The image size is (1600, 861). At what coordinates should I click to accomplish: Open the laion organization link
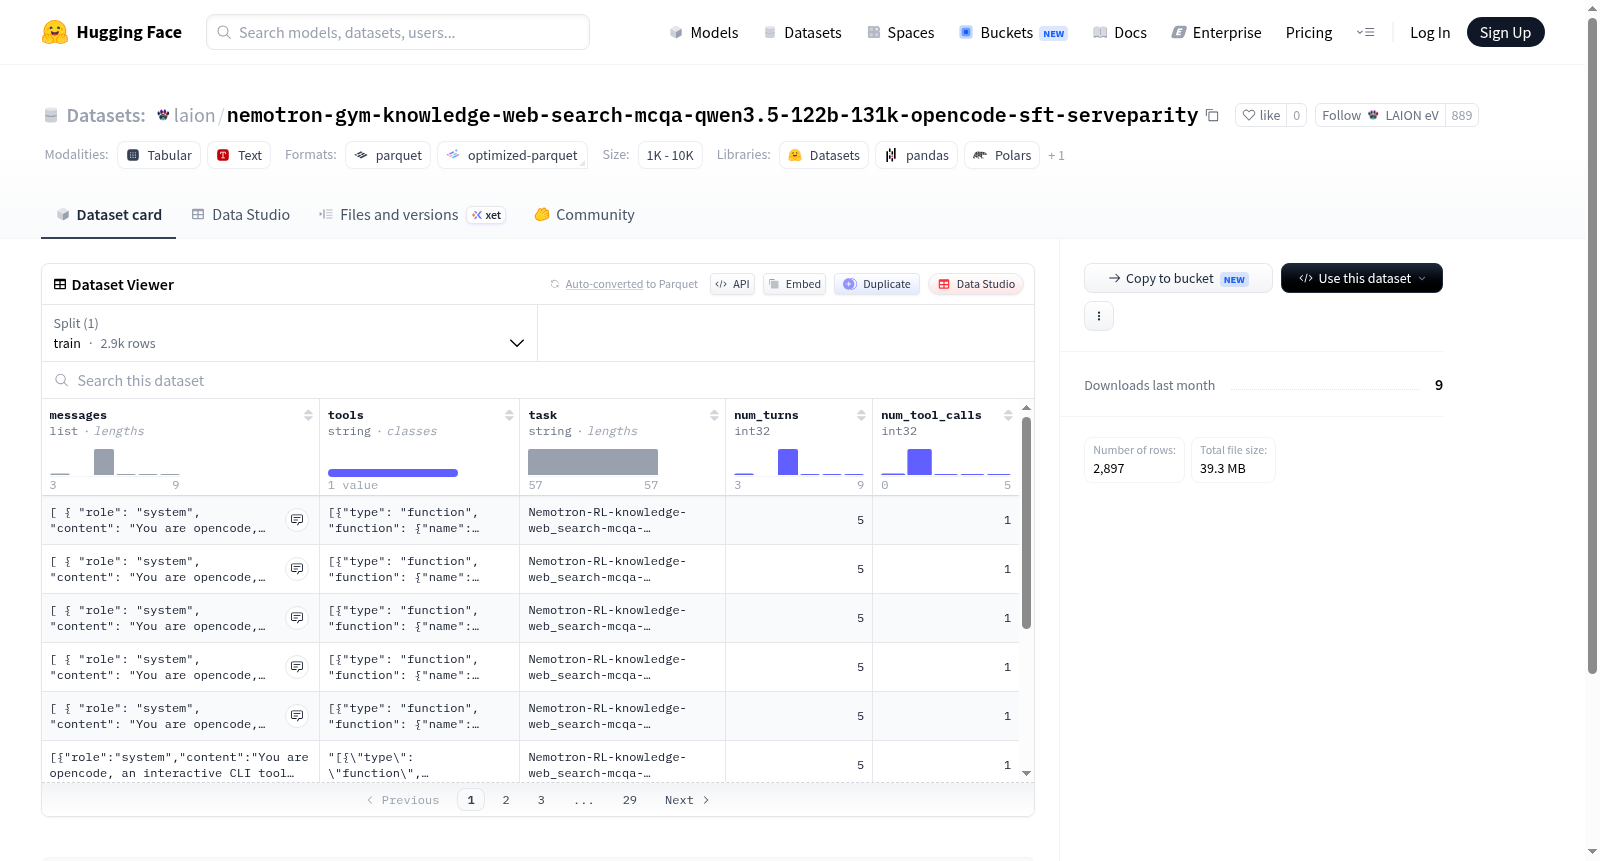(194, 115)
